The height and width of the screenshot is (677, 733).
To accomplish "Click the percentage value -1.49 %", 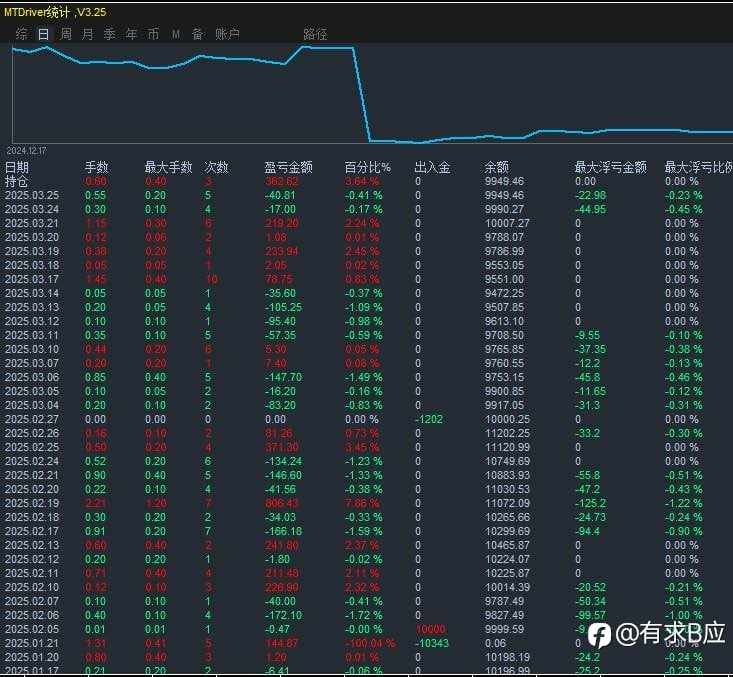I will click(364, 377).
